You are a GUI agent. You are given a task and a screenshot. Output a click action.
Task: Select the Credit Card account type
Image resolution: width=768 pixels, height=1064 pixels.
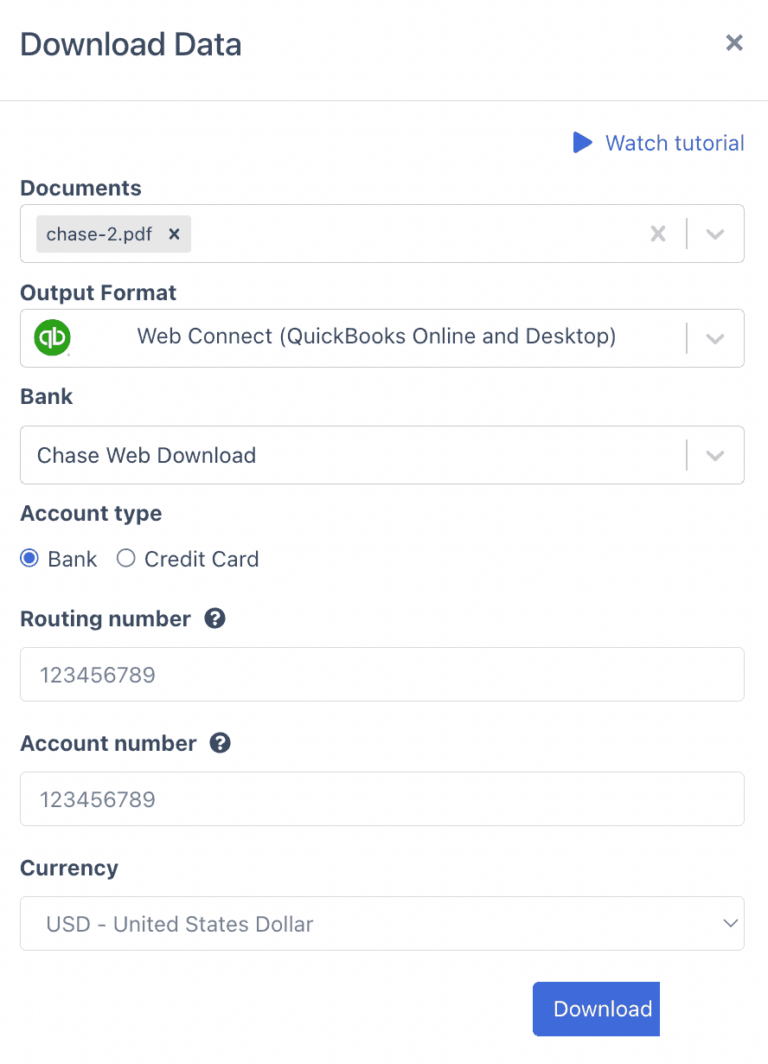pos(126,558)
